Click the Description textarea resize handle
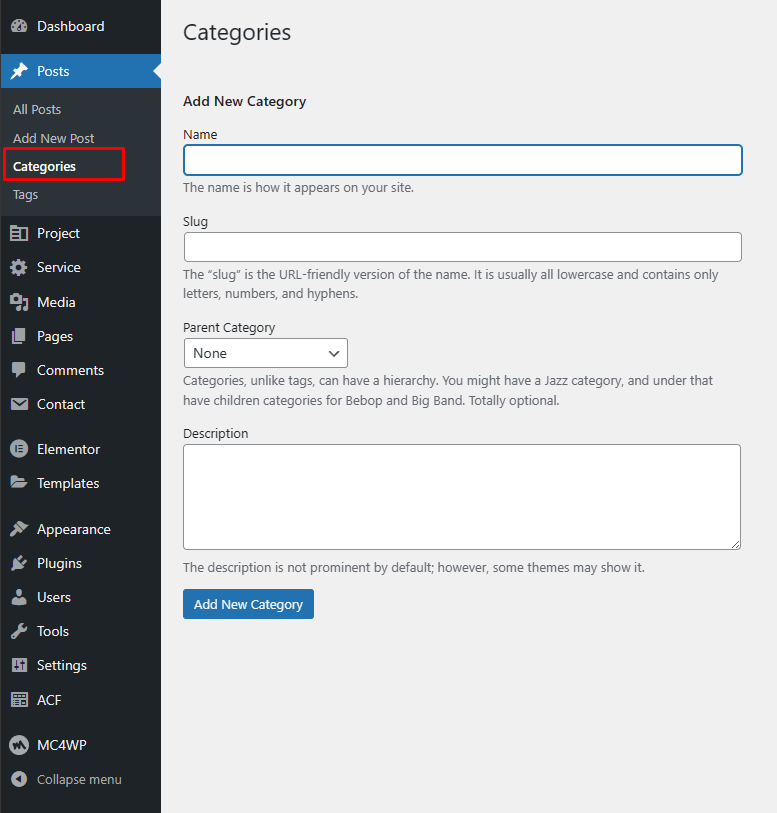 point(736,544)
